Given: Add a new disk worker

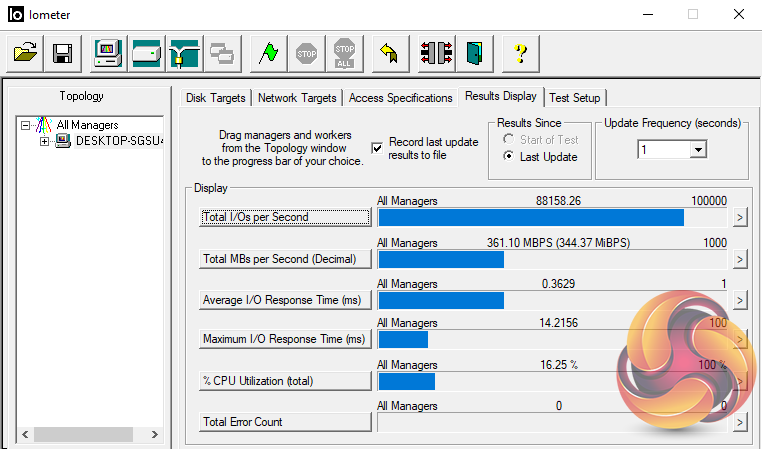Looking at the screenshot, I should pyautogui.click(x=146, y=53).
